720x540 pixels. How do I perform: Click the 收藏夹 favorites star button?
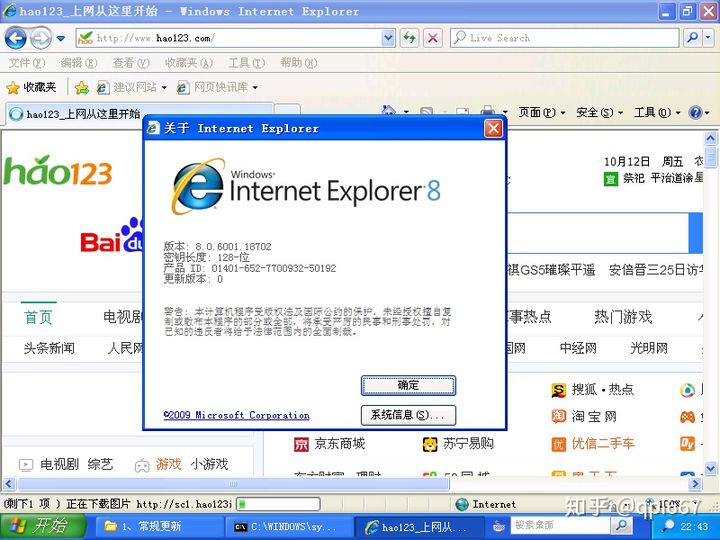(x=31, y=87)
